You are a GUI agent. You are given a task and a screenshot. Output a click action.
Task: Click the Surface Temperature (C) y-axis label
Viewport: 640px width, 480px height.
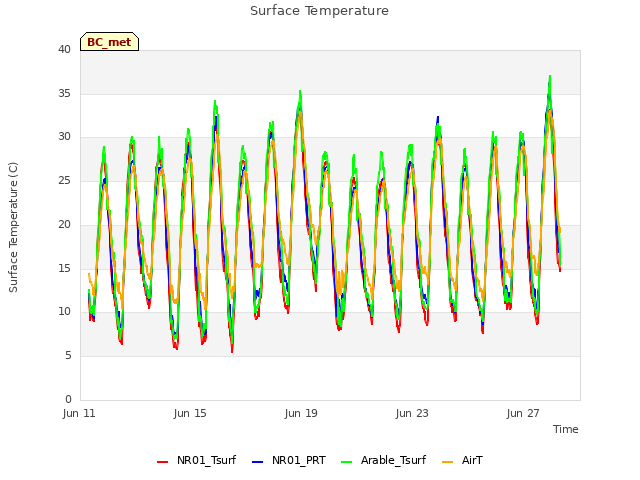click(13, 227)
